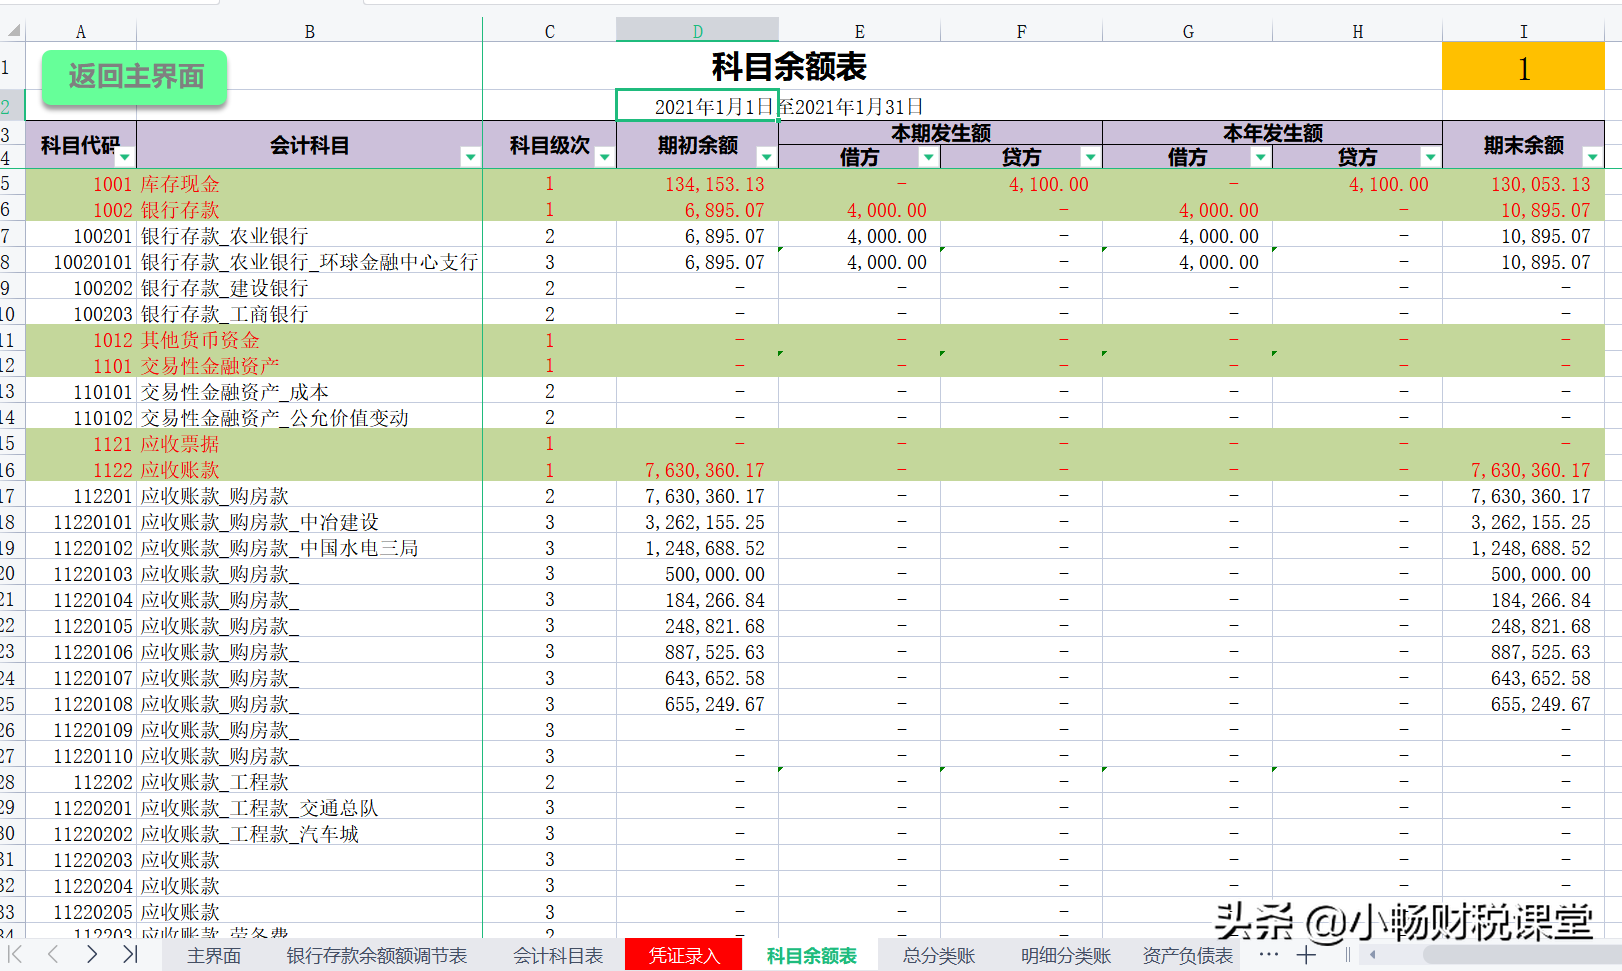1622x971 pixels.
Task: Click the select-all triangle corner icon
Action: tap(12, 30)
